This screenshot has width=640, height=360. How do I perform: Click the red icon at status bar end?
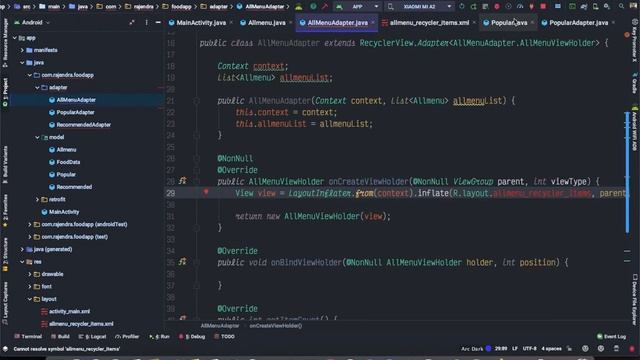[x=632, y=349]
